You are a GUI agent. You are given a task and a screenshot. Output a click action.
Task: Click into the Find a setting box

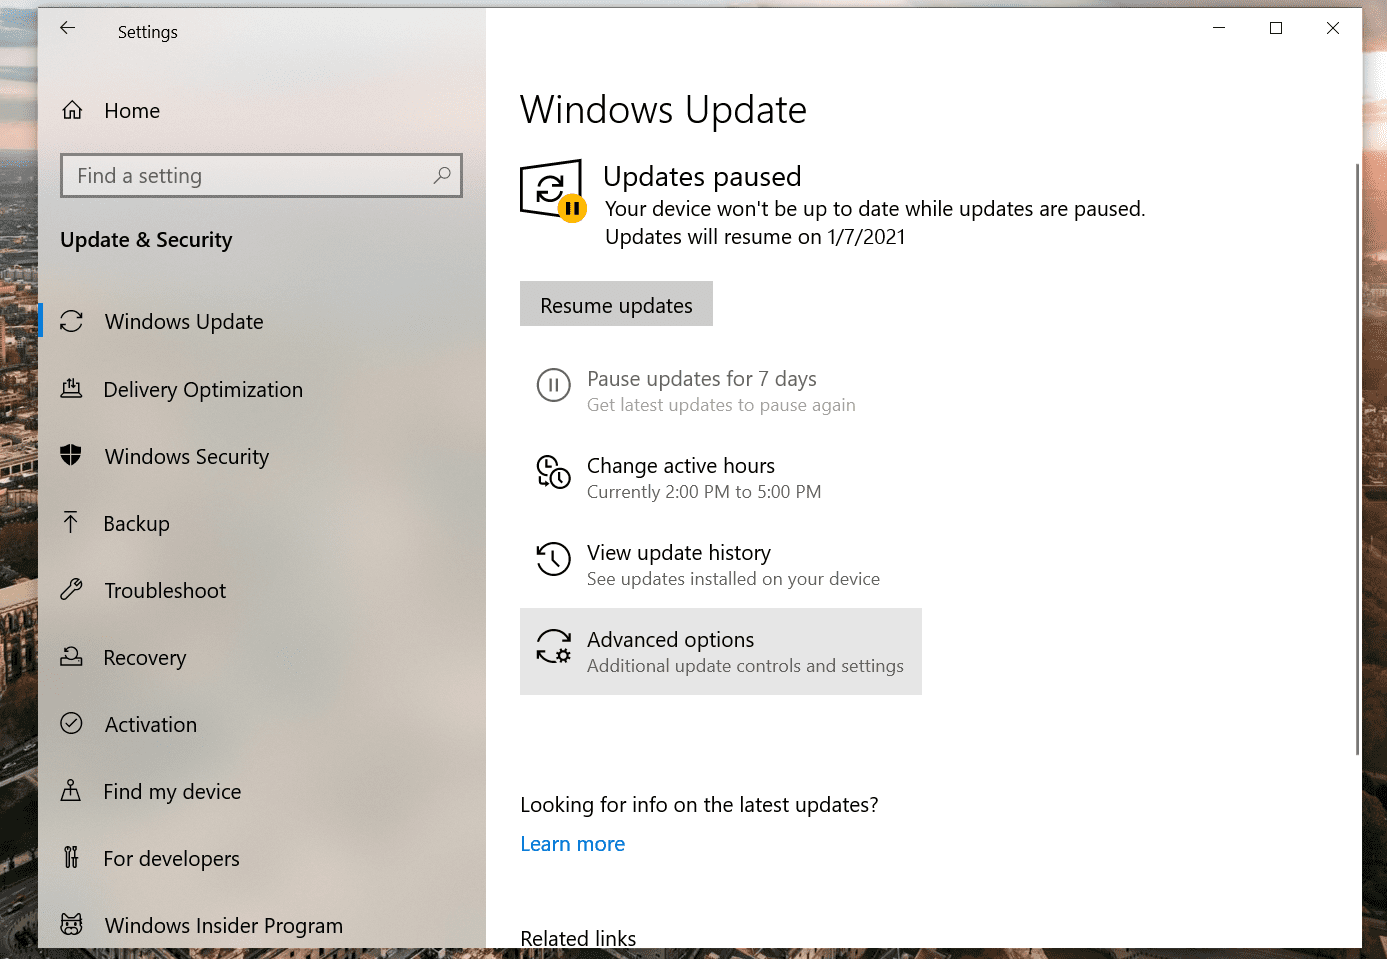coord(261,175)
